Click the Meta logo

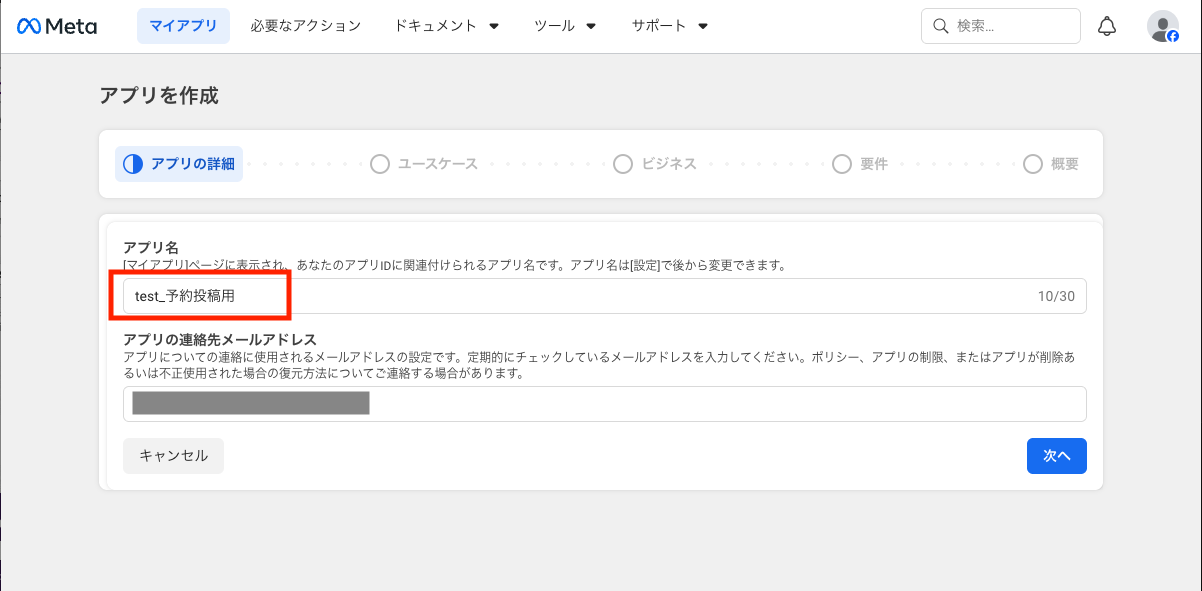(x=57, y=26)
